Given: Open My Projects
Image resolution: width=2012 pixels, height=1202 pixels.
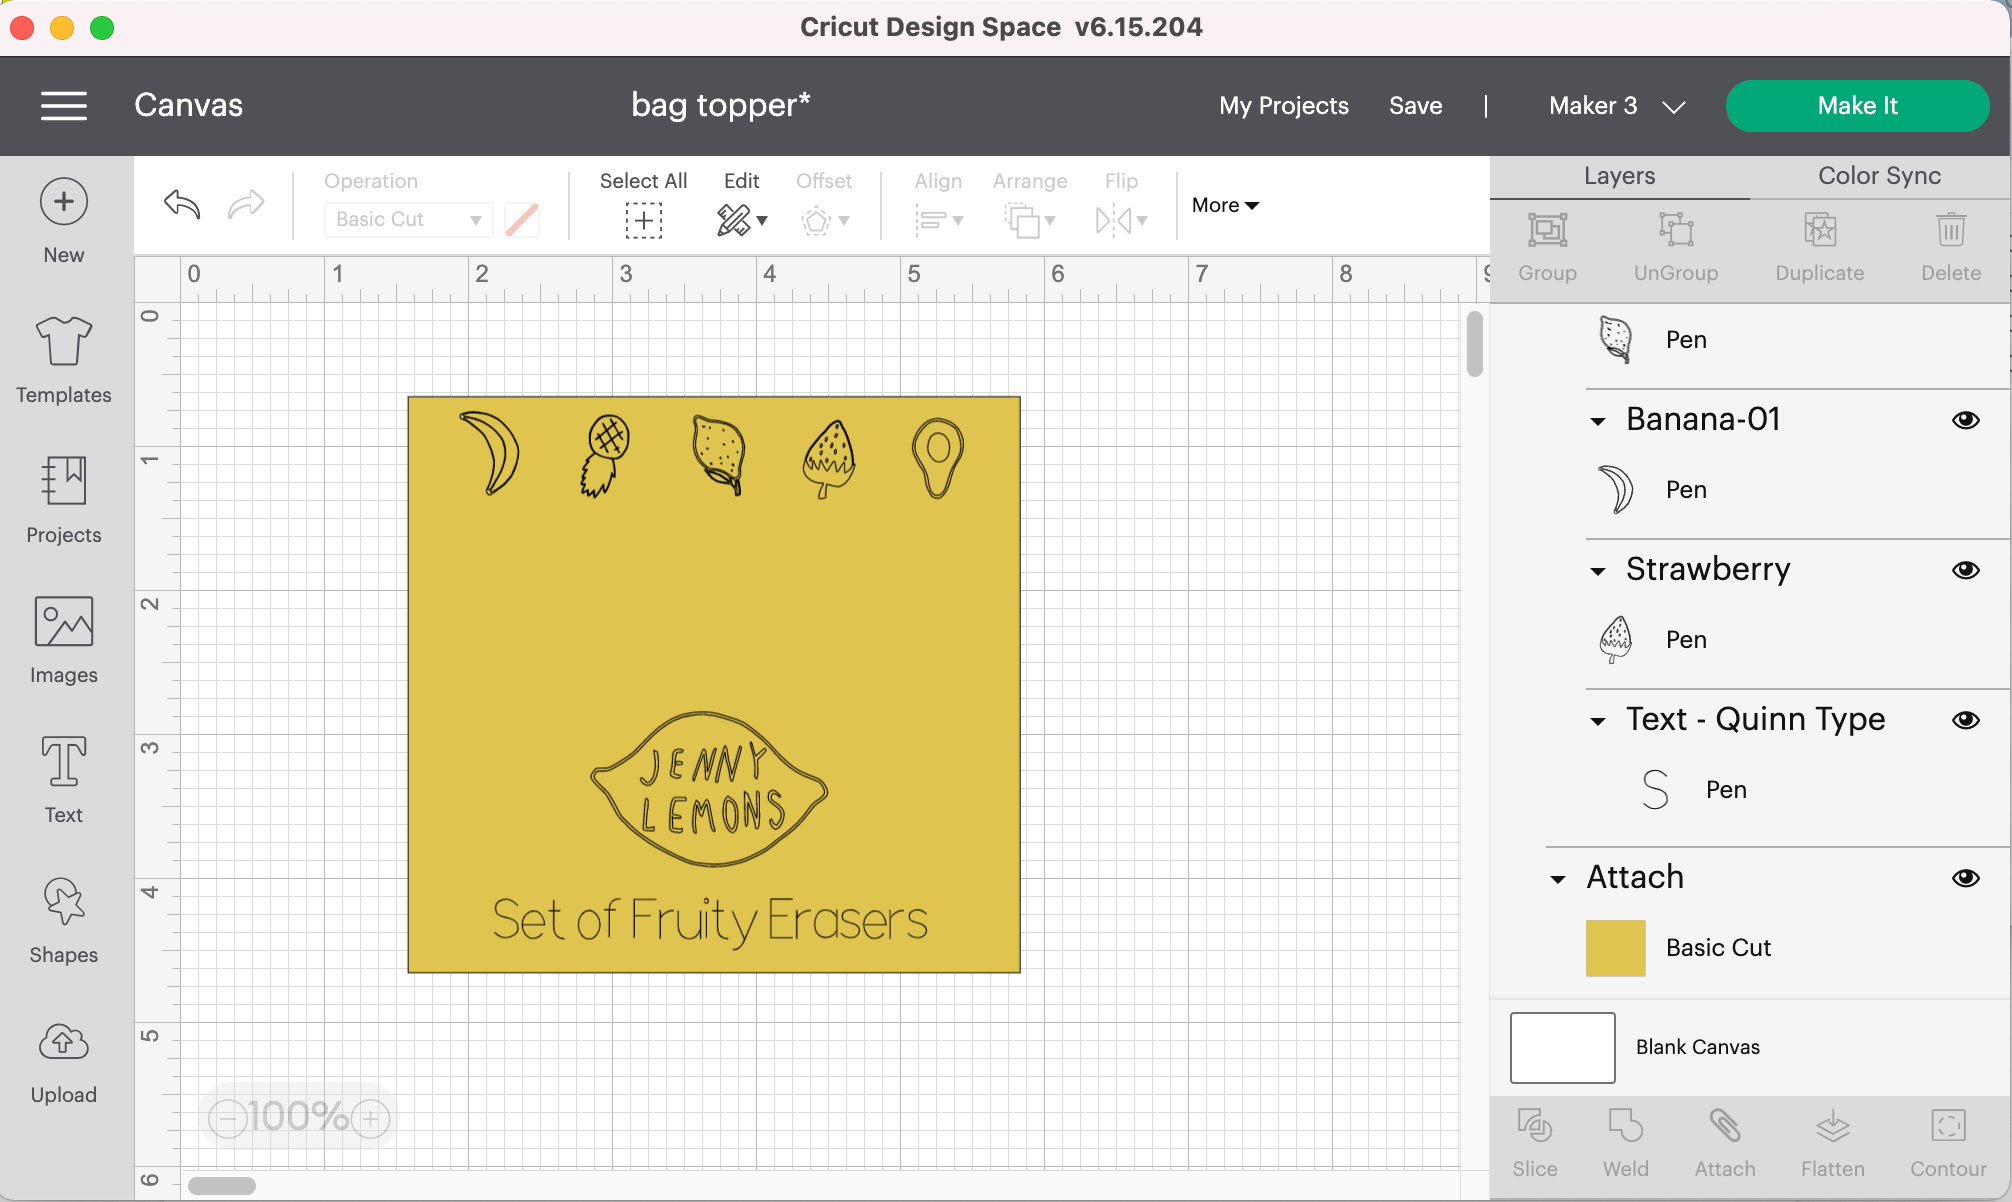Looking at the screenshot, I should pos(1283,106).
